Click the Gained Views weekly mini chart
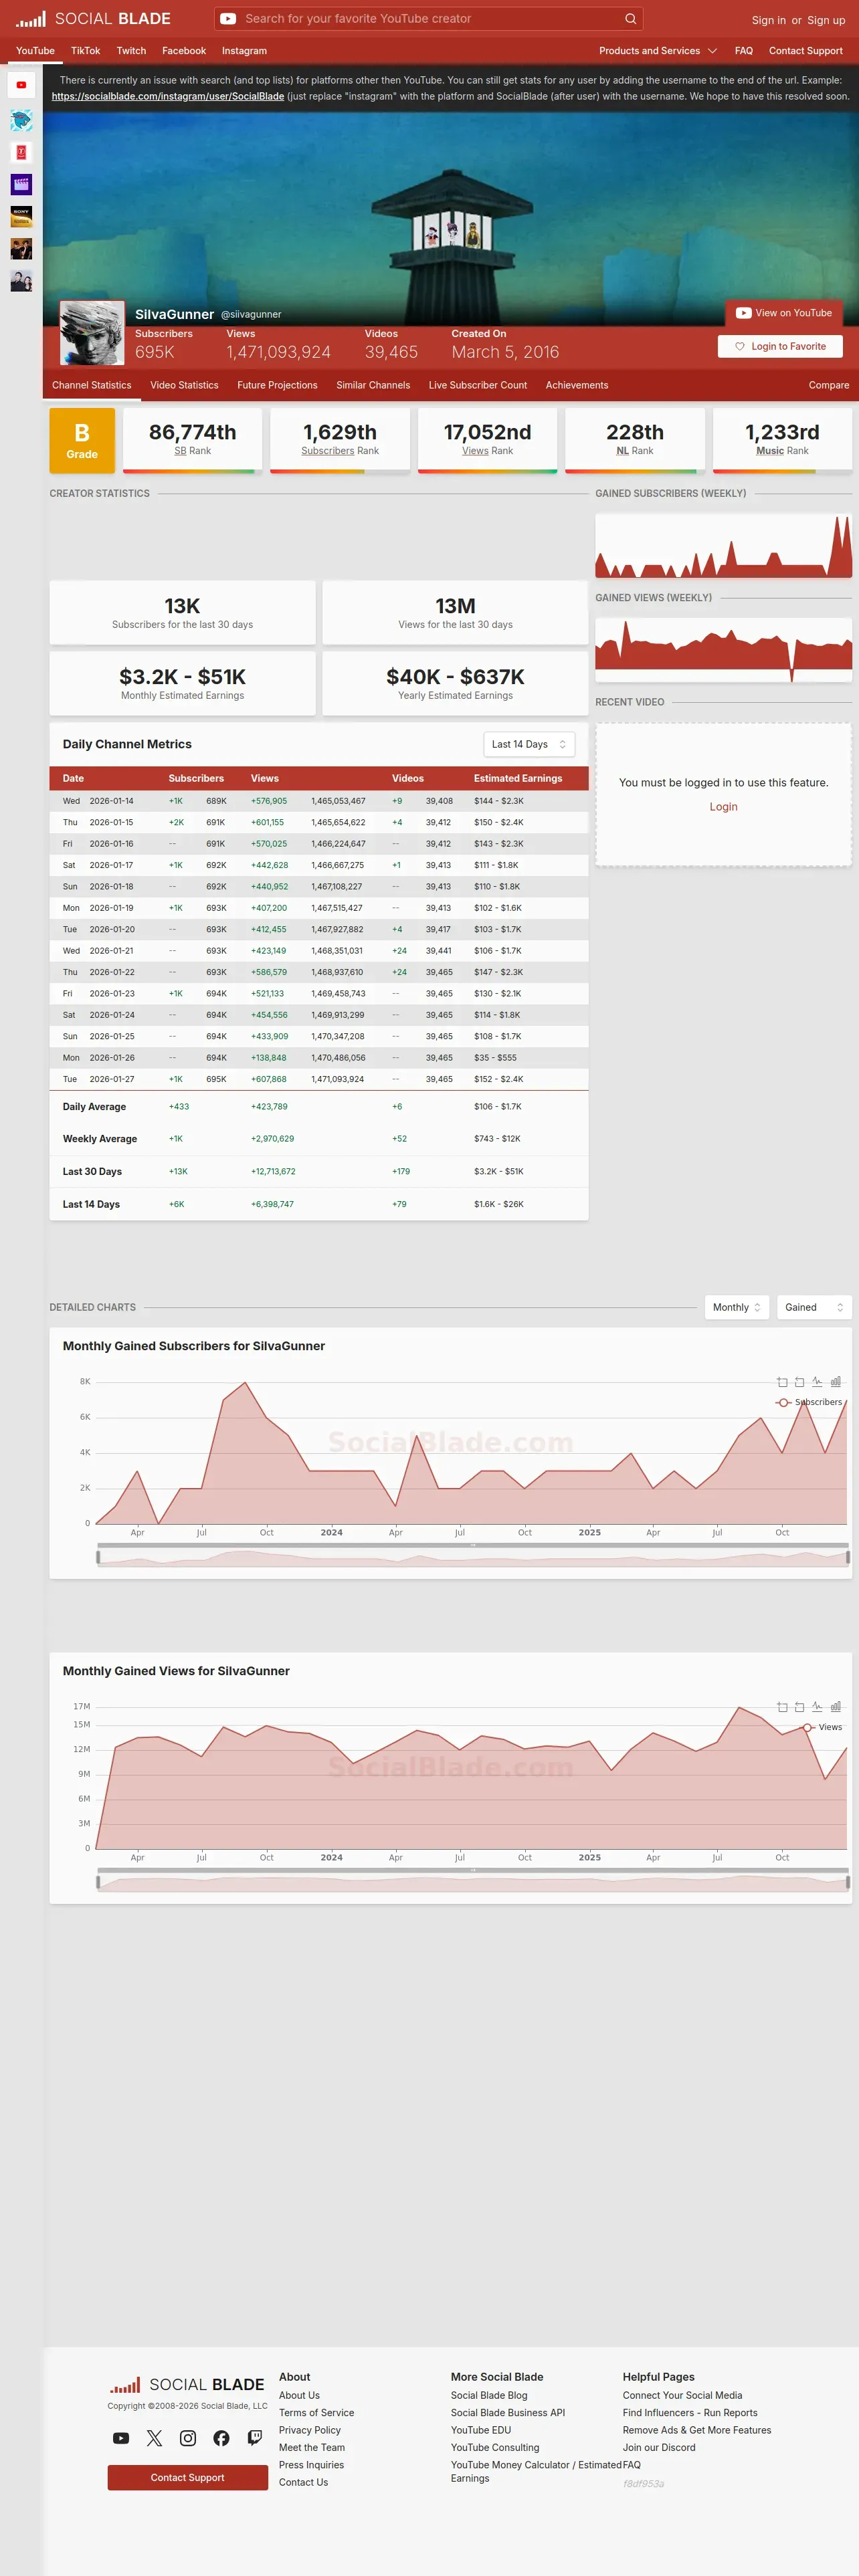859x2576 pixels. pyautogui.click(x=724, y=650)
